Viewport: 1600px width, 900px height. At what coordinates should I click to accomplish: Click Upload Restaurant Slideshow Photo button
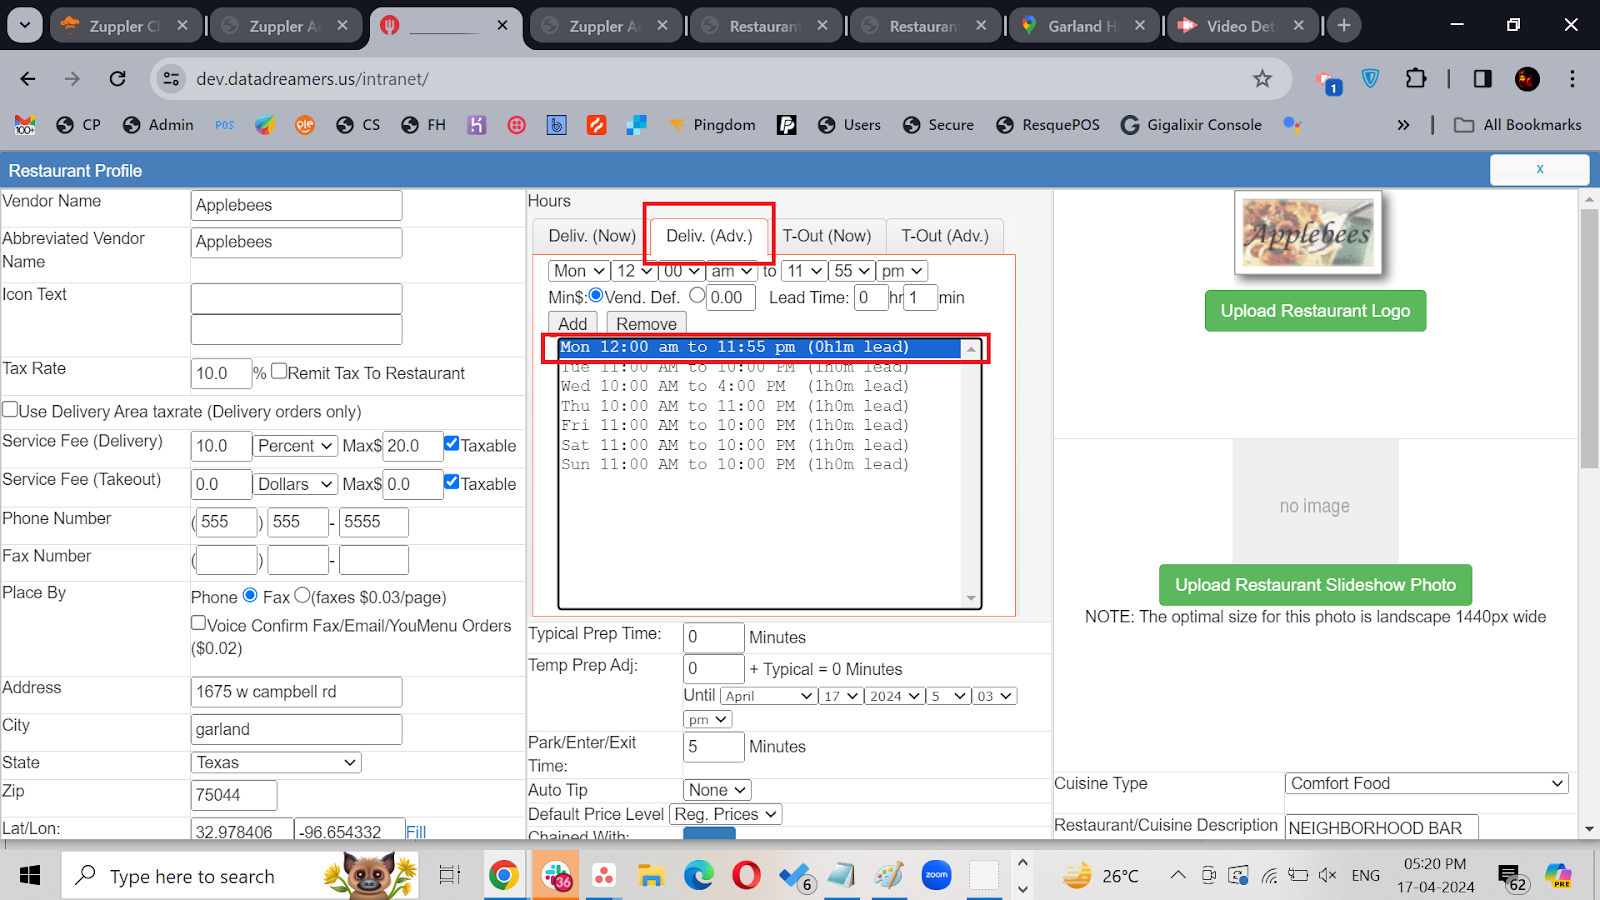coord(1315,585)
